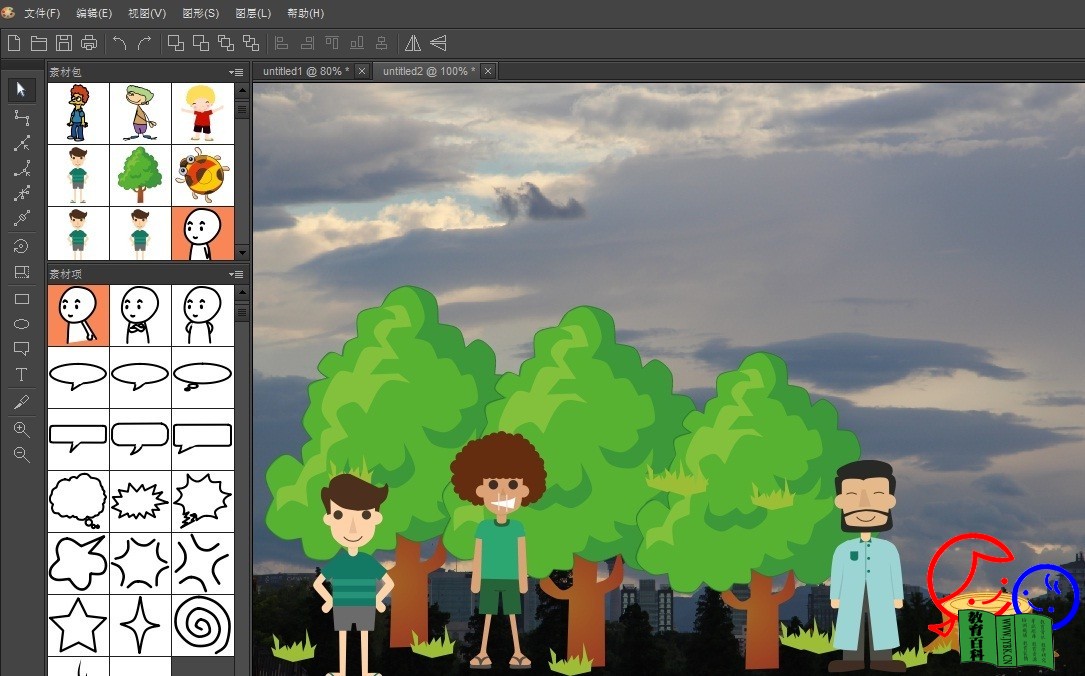Image resolution: width=1085 pixels, height=676 pixels.
Task: Select the striped-shirt boy on canvas
Action: click(354, 574)
